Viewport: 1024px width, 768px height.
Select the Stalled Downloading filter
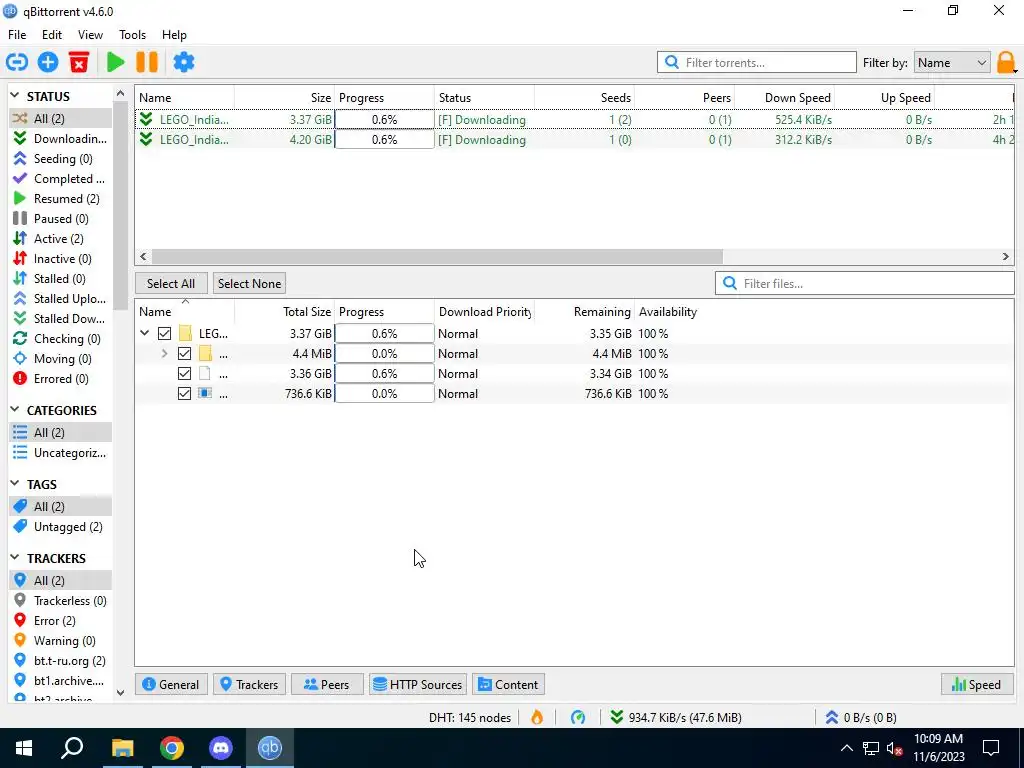[59, 319]
